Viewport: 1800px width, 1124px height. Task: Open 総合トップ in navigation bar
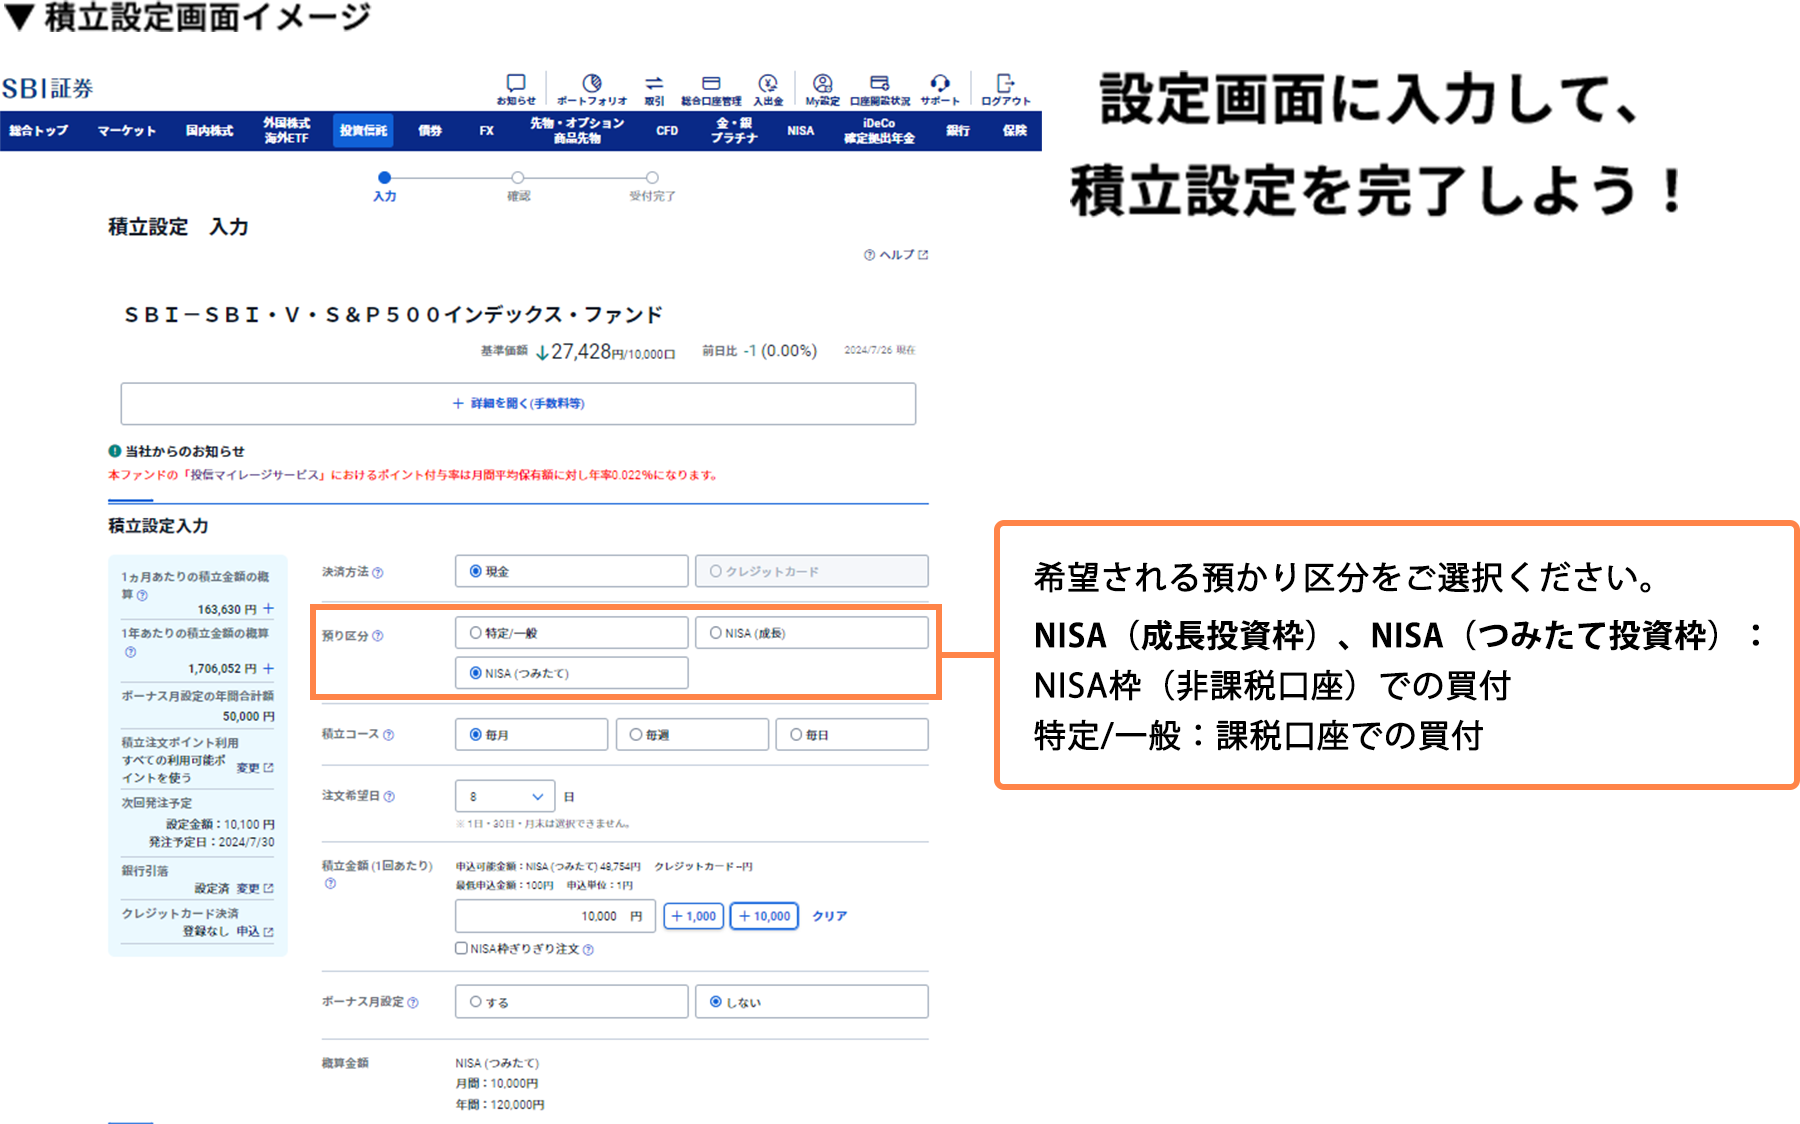(39, 131)
